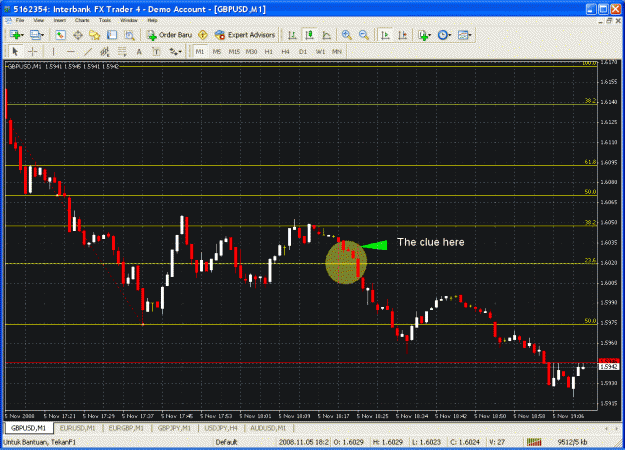Open the Templates dropdown

click(x=464, y=35)
